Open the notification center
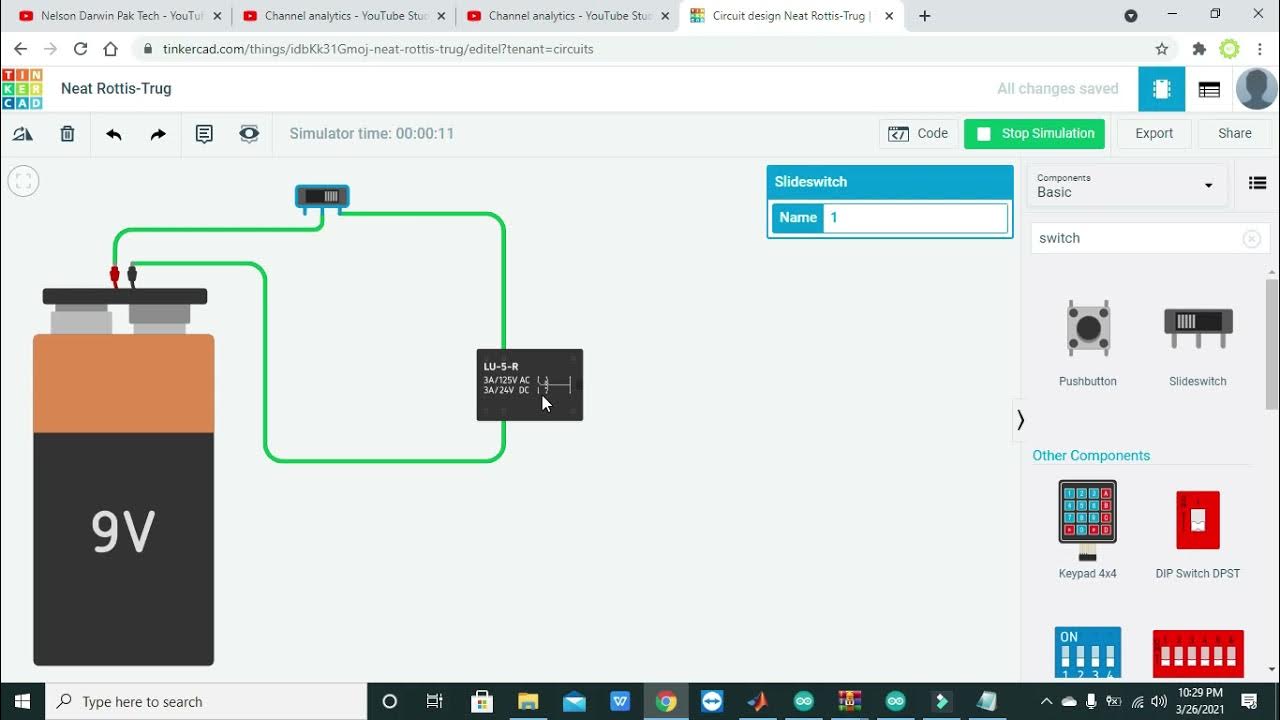 click(1249, 701)
